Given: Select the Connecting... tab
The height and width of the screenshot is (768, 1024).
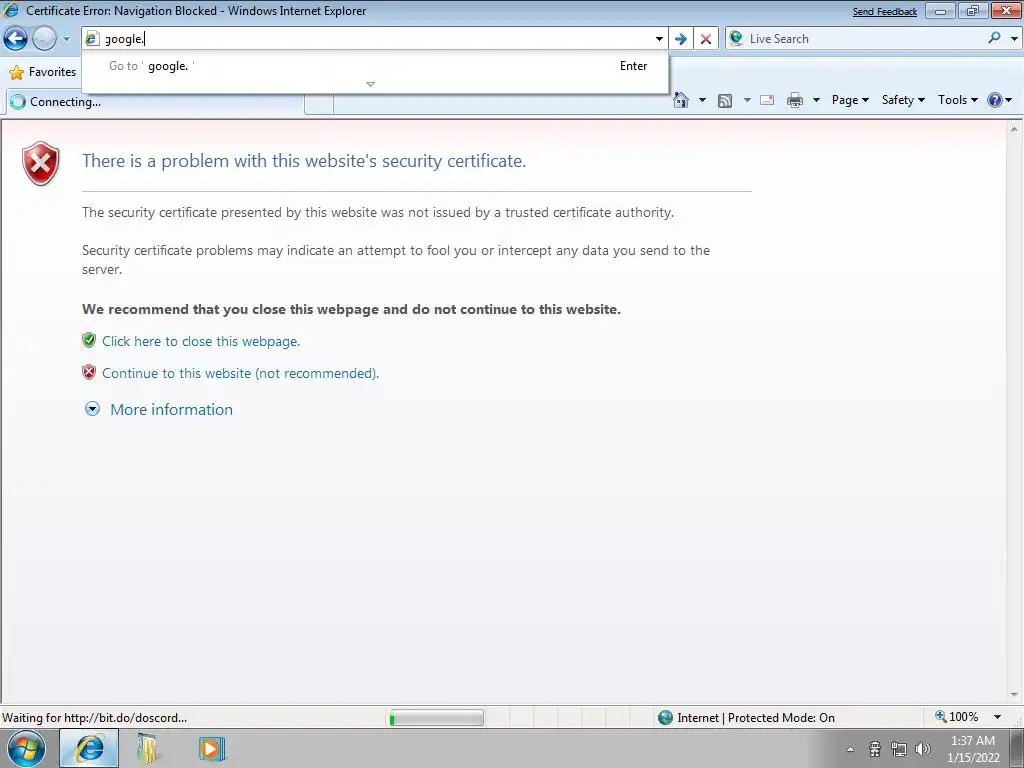Looking at the screenshot, I should pyautogui.click(x=155, y=102).
